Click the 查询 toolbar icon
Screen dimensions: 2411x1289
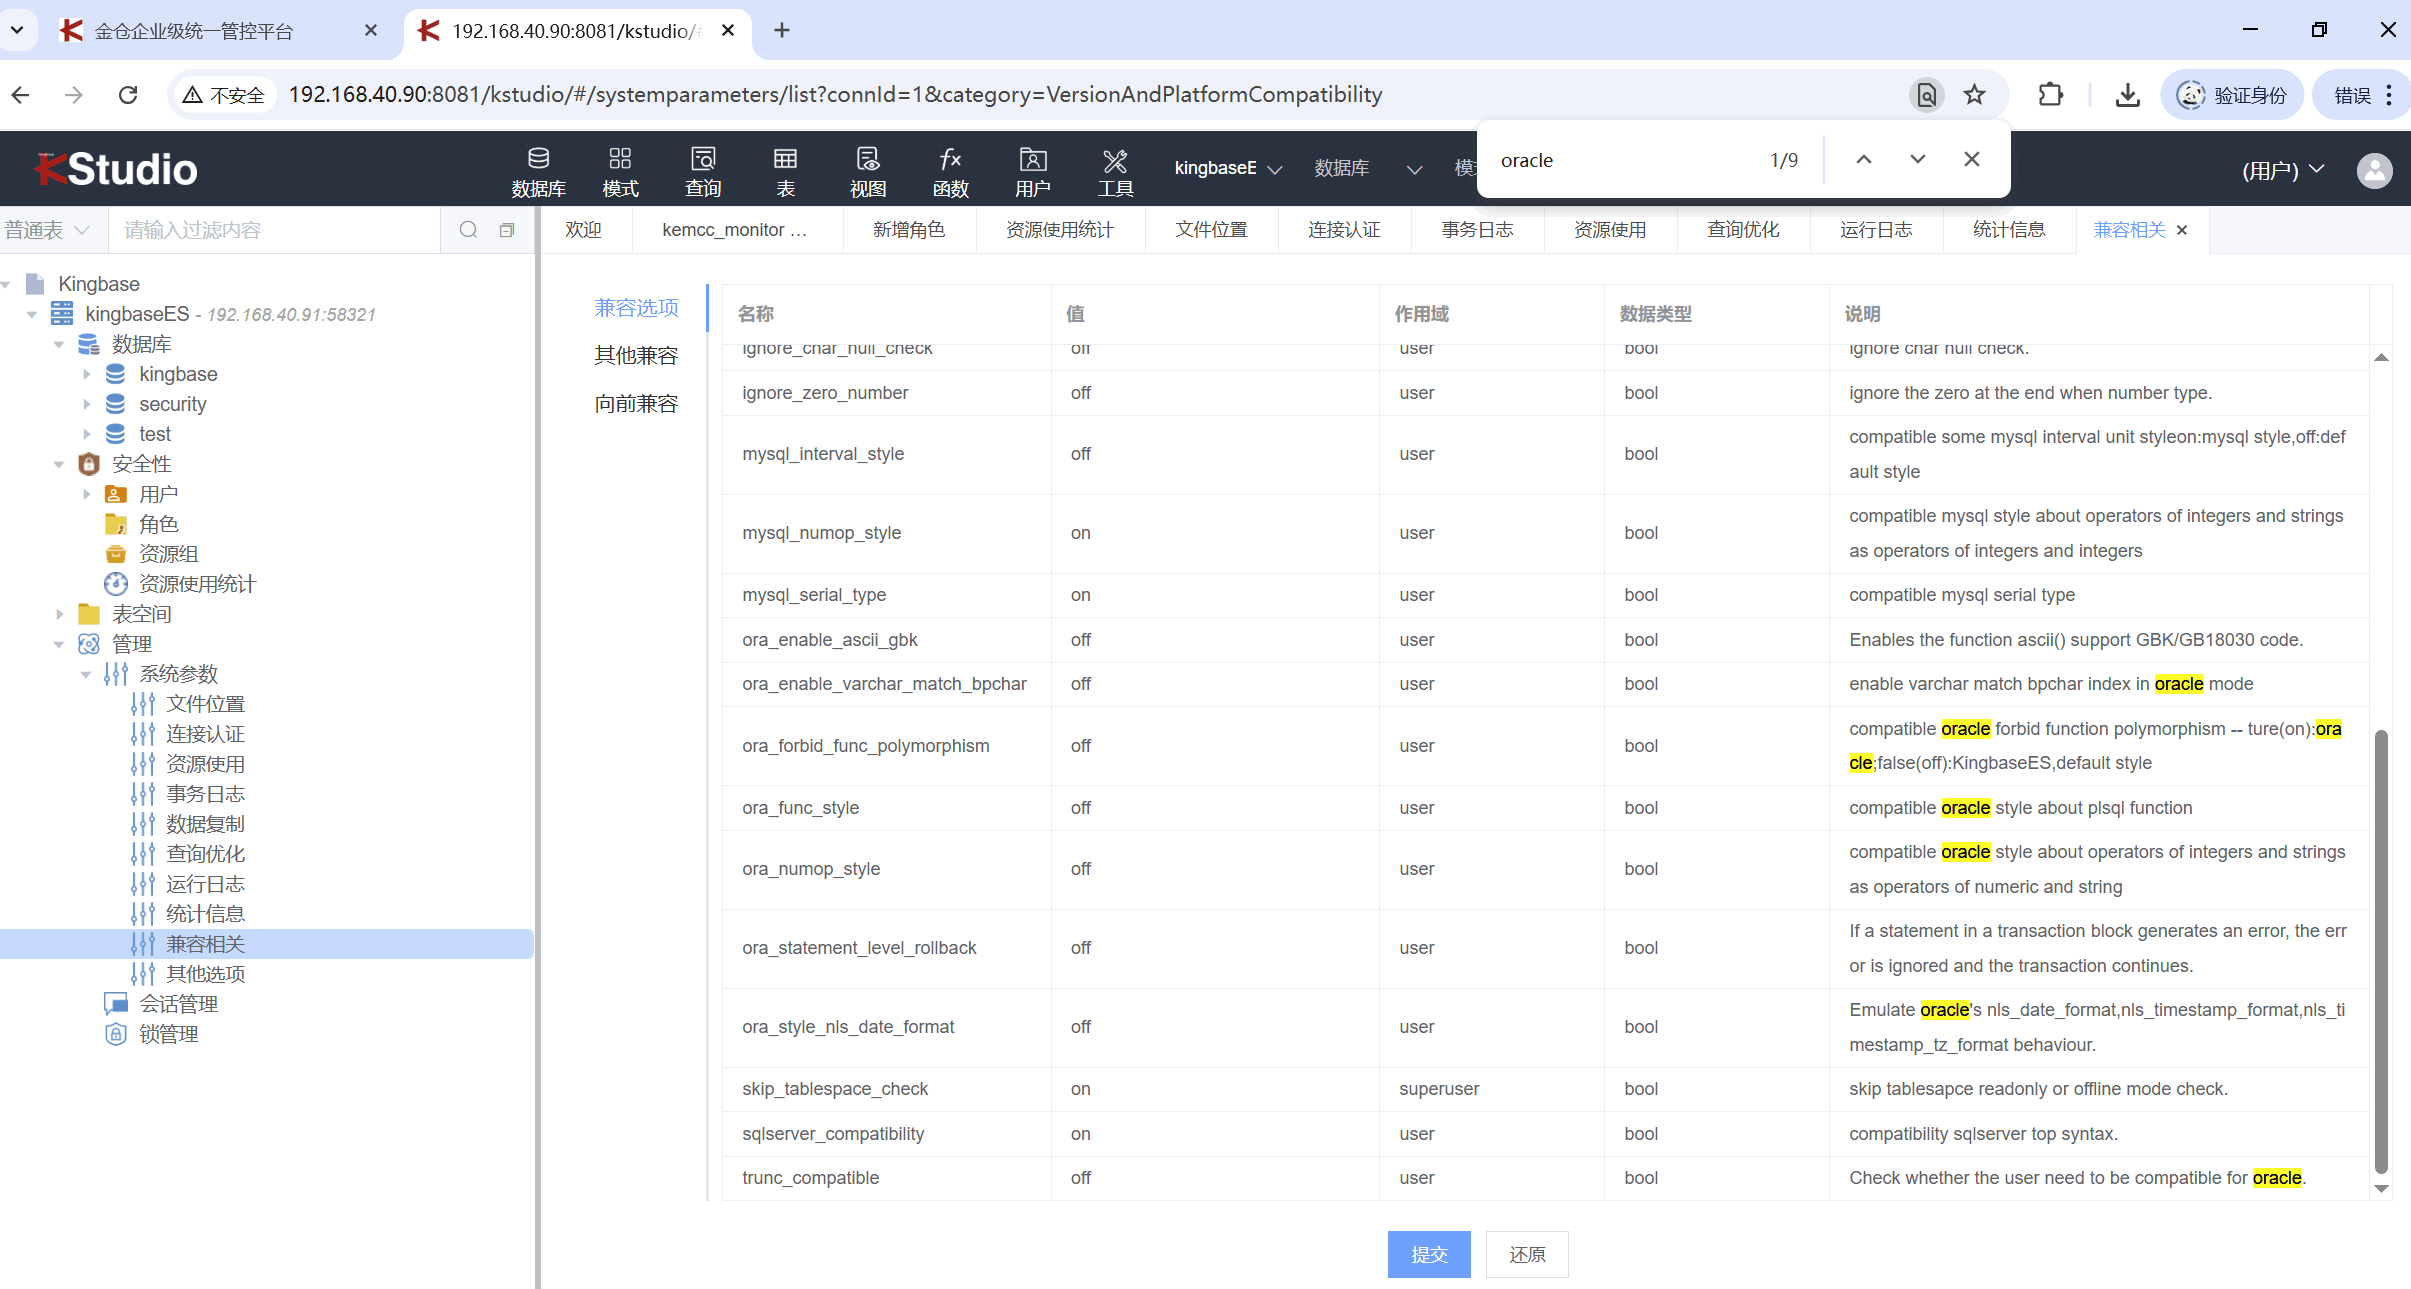702,171
